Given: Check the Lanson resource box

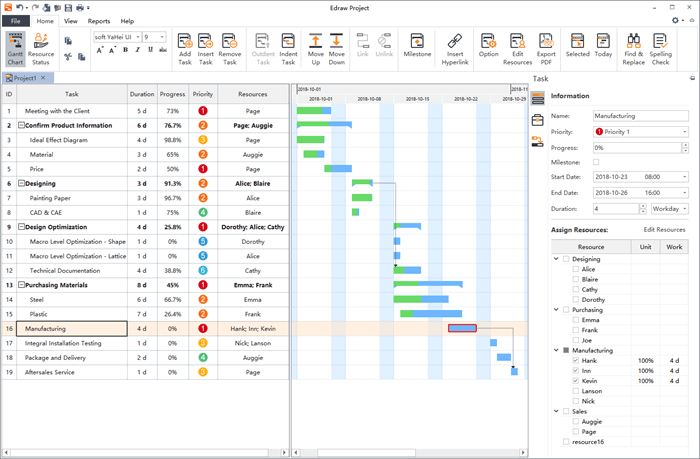Looking at the screenshot, I should tap(575, 391).
